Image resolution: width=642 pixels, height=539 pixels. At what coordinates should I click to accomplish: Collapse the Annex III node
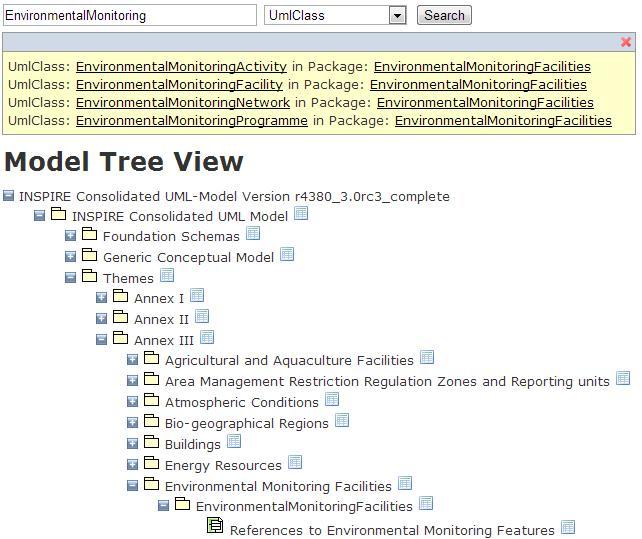coord(102,340)
